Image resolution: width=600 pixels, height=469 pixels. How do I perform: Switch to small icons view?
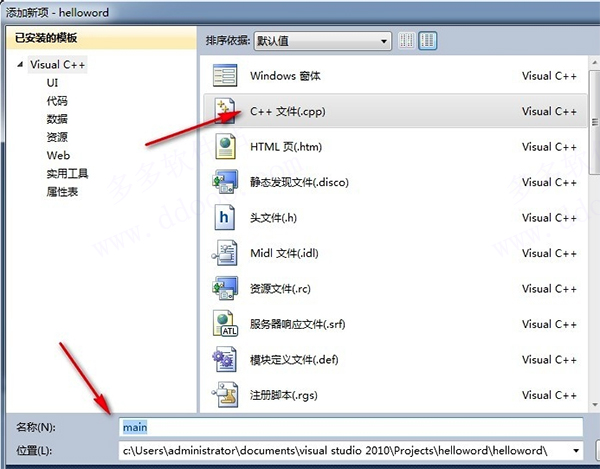tap(406, 41)
